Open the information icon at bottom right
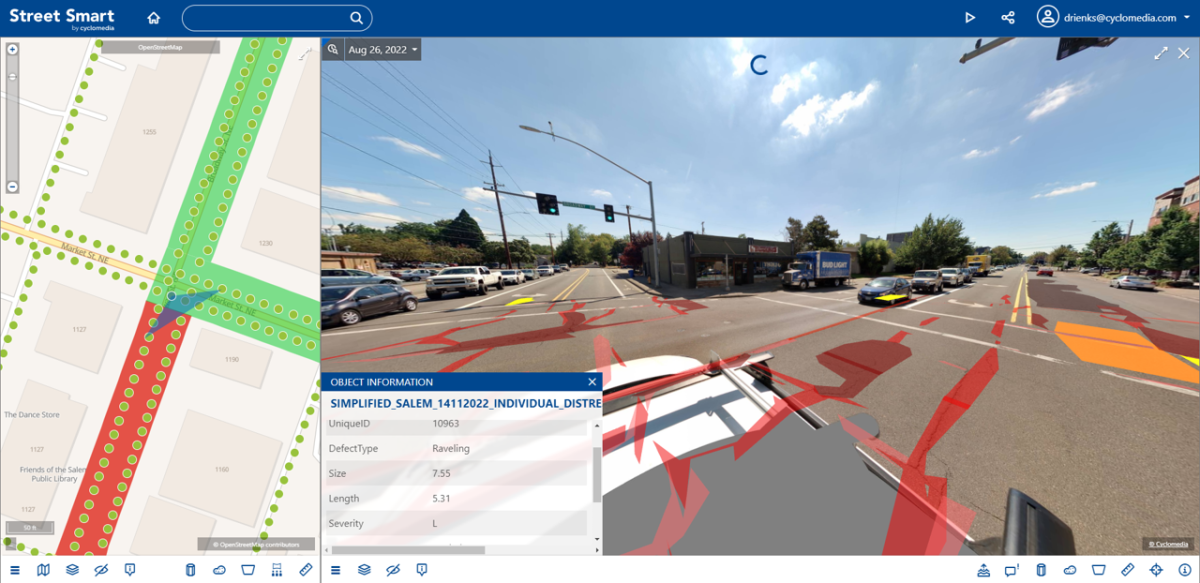Screen dimensions: 1200x583 point(1184,570)
